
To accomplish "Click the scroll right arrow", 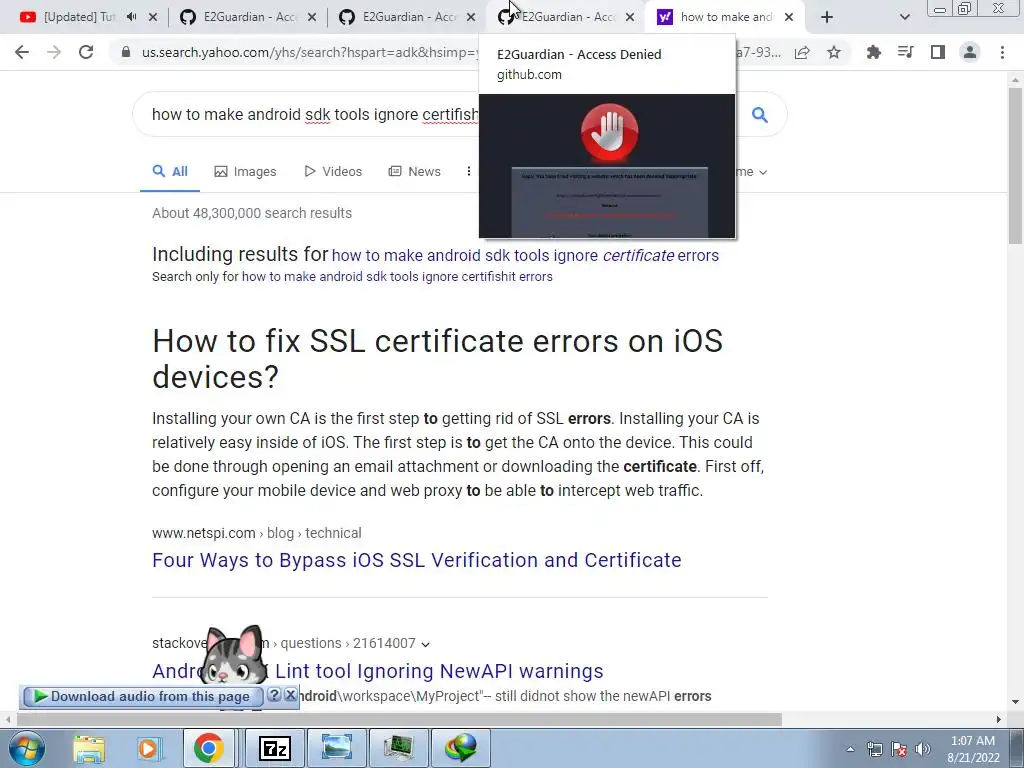I will click(x=999, y=719).
